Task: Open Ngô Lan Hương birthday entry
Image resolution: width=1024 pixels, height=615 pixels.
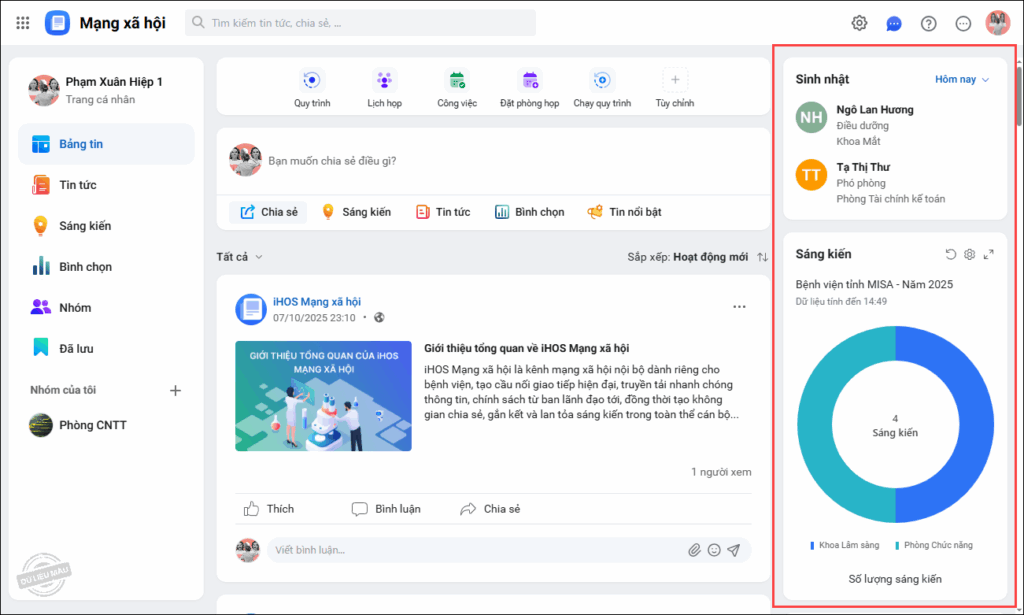Action: pos(895,125)
